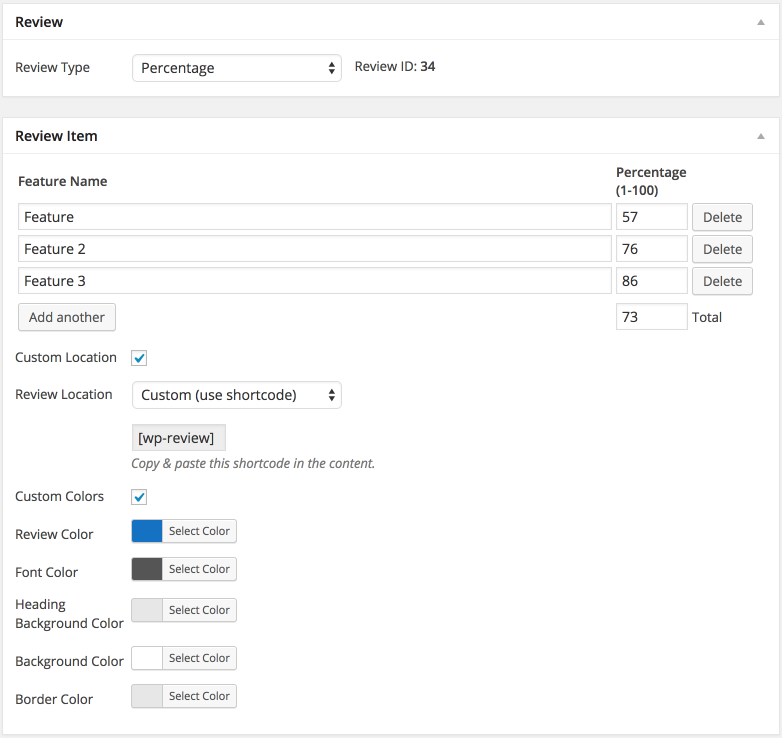Open the Review Location dropdown
This screenshot has width=782, height=738.
(x=237, y=395)
